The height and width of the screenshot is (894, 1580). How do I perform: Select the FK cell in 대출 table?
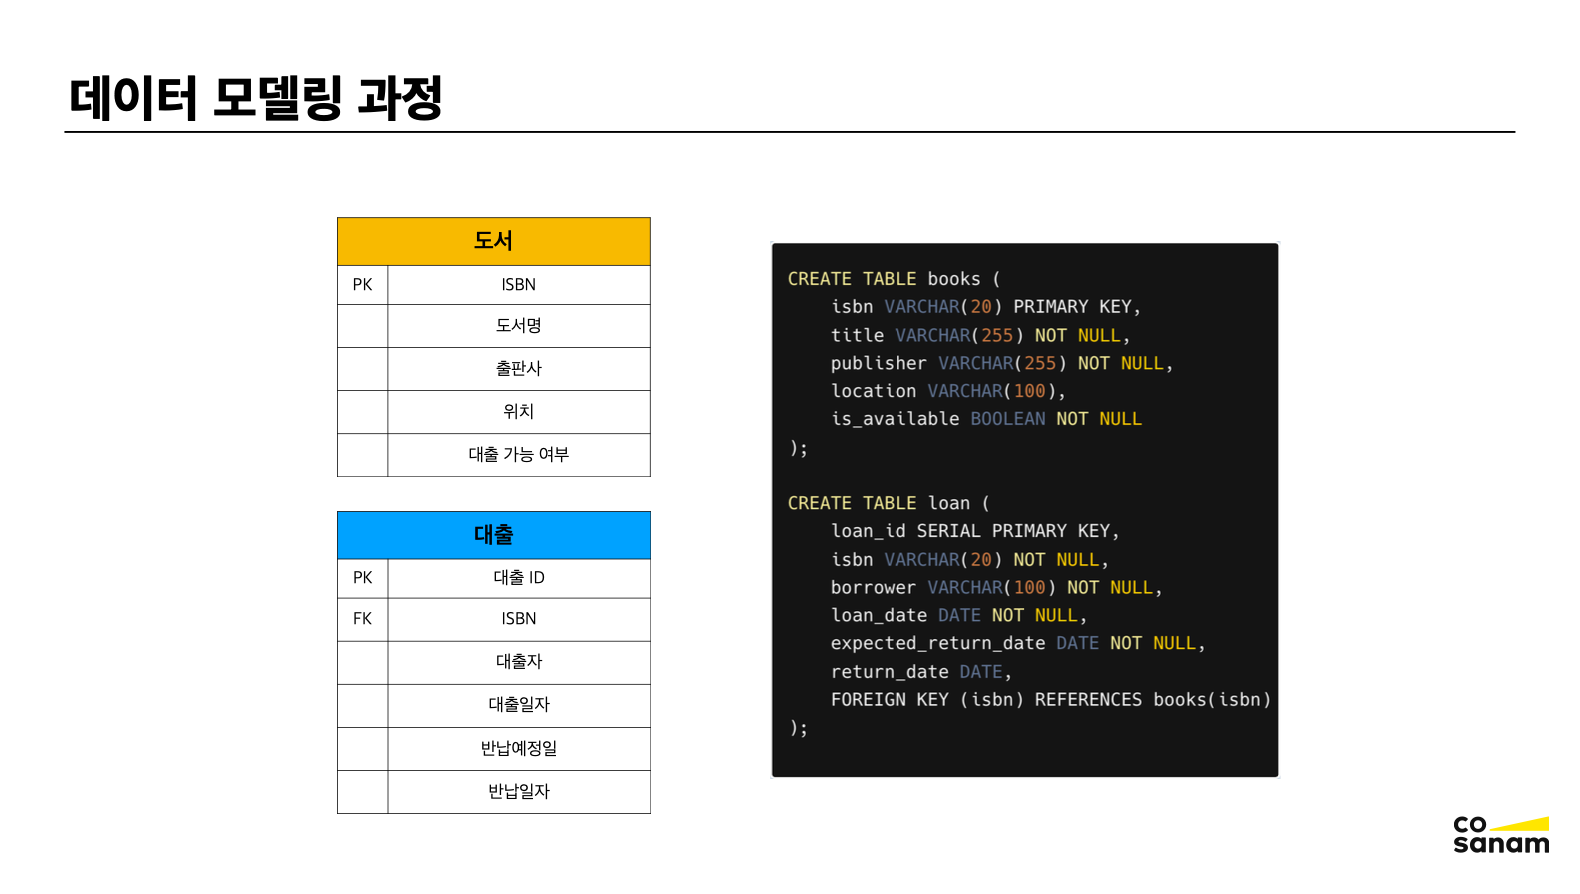point(362,619)
